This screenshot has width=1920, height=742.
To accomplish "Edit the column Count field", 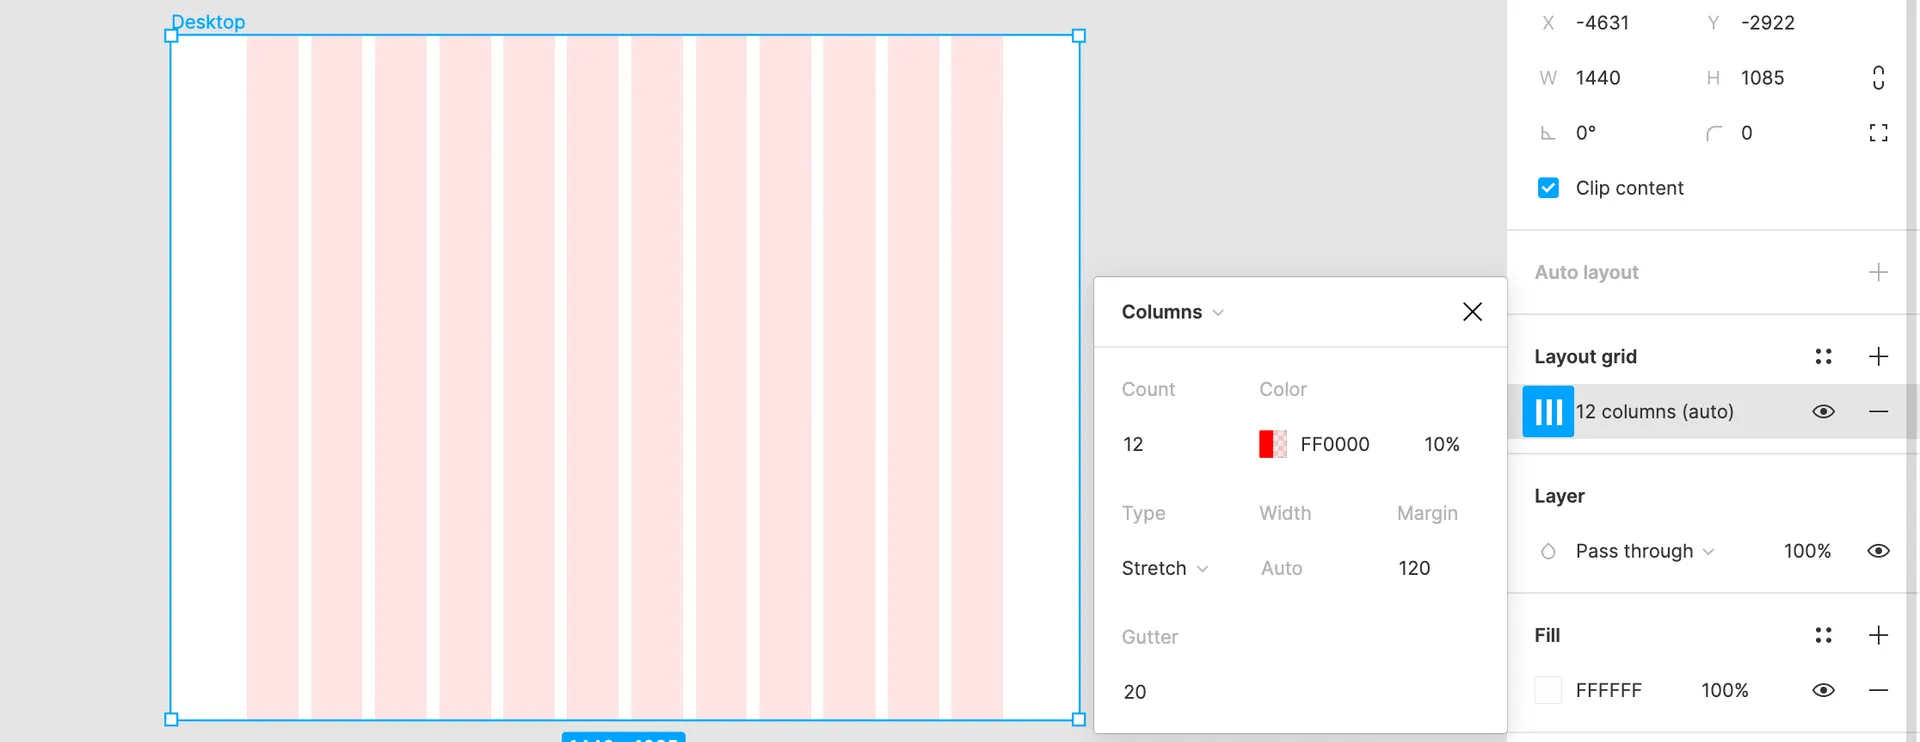I will click(1133, 444).
